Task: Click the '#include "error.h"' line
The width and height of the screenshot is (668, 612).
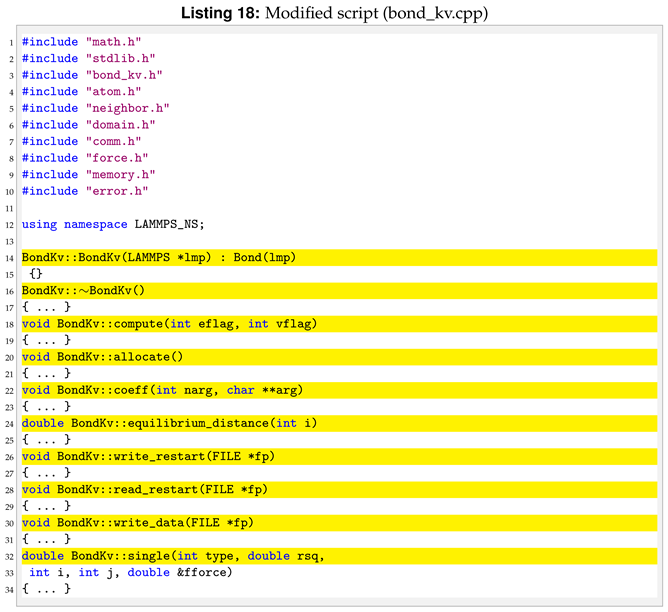Action: [x=85, y=191]
